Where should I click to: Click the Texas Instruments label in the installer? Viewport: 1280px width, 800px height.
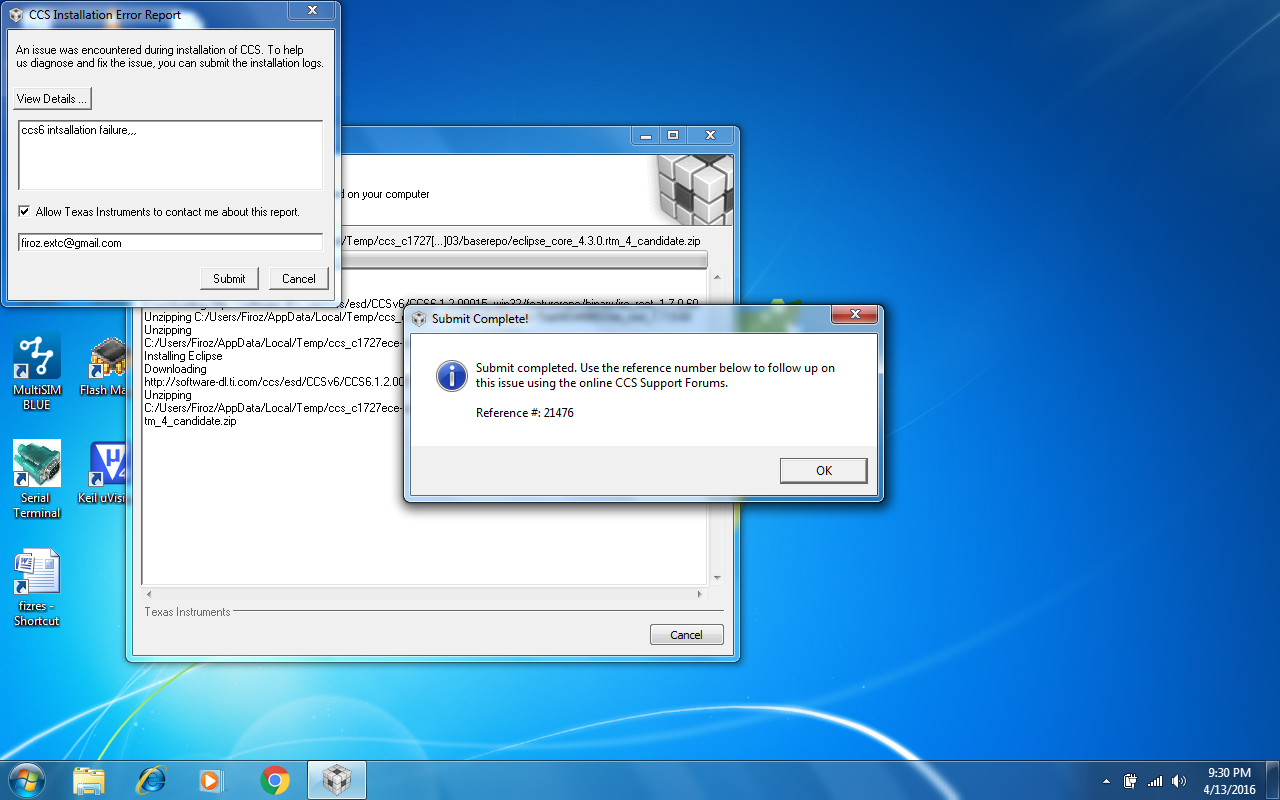pyautogui.click(x=187, y=612)
